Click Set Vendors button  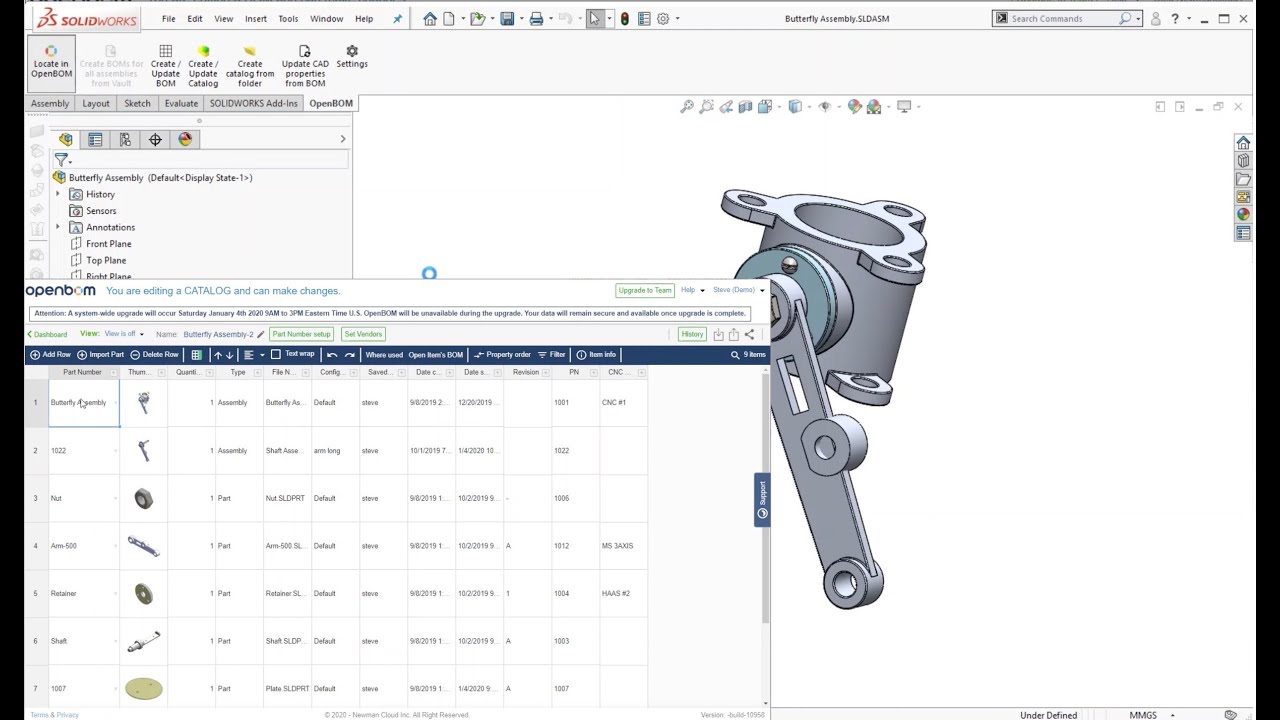click(363, 334)
